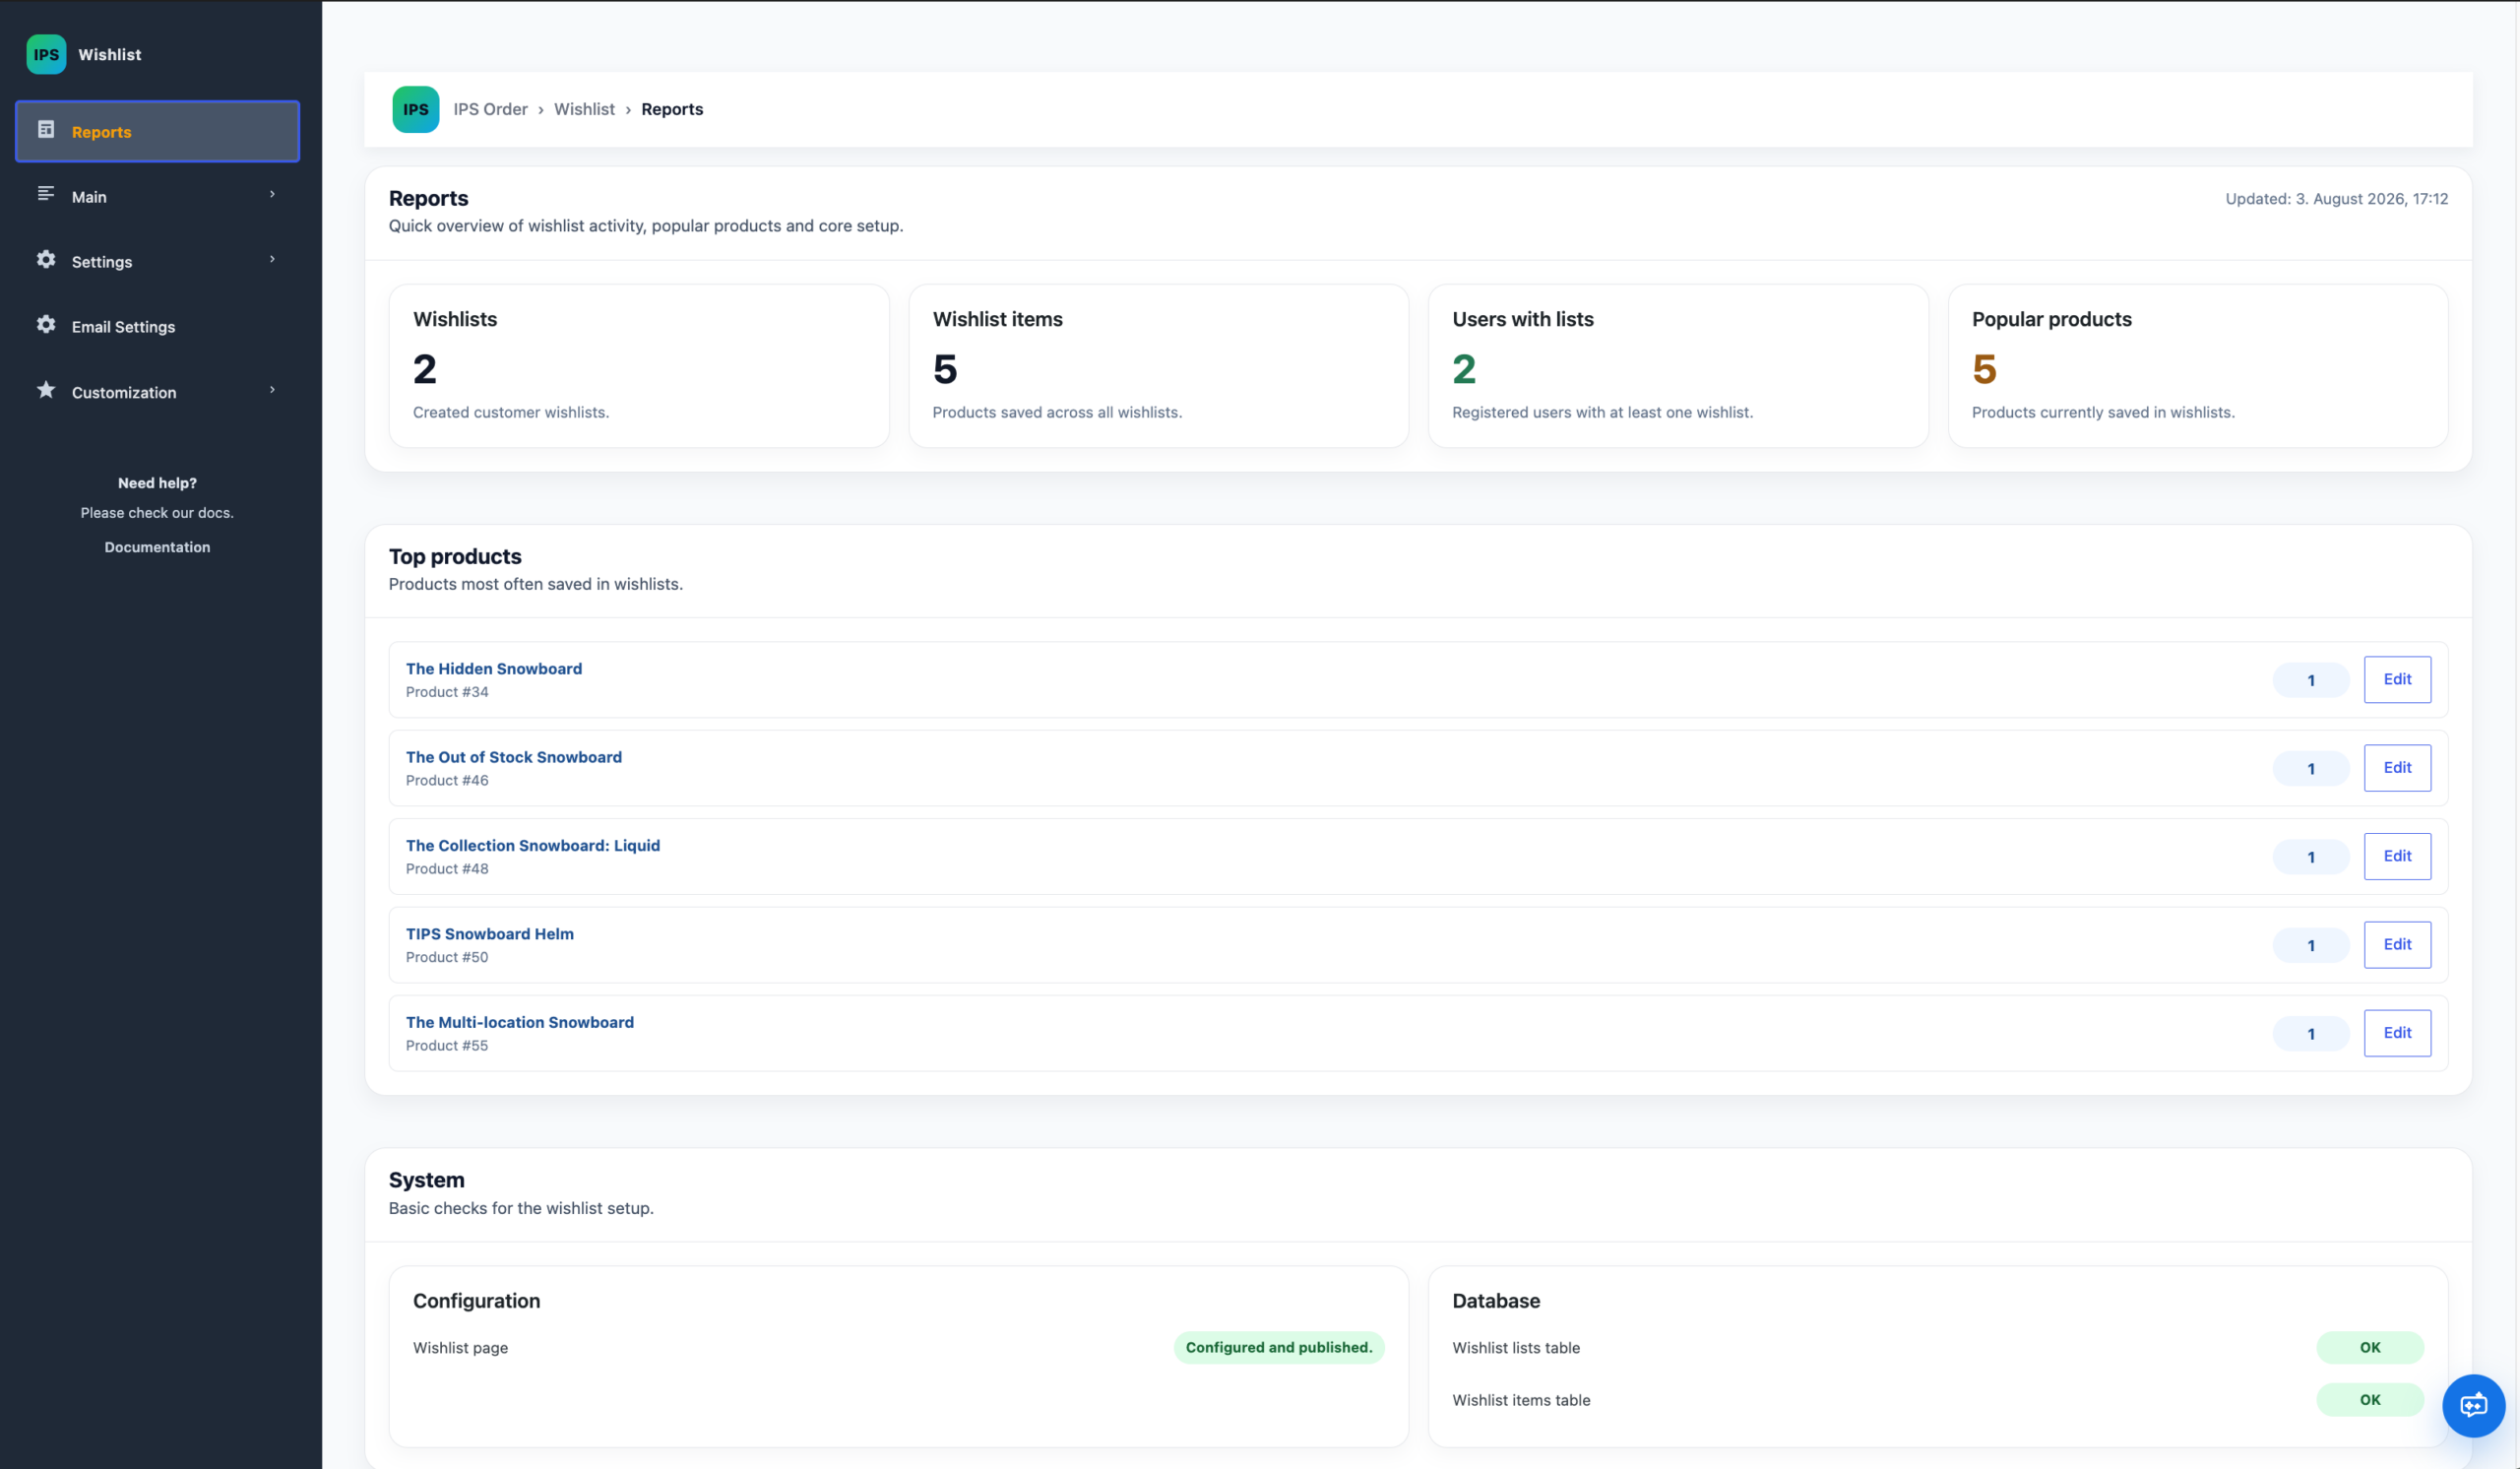Image resolution: width=2520 pixels, height=1469 pixels.
Task: Open The Multi-location Snowboard link
Action: click(x=520, y=1022)
